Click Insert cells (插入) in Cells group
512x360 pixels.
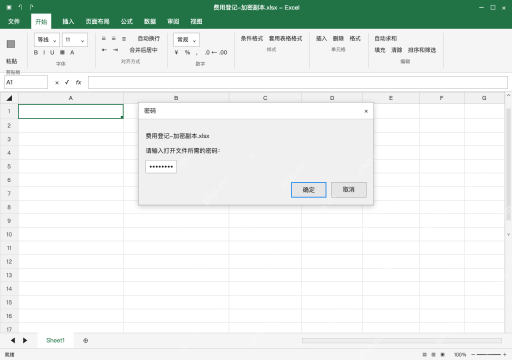click(321, 39)
